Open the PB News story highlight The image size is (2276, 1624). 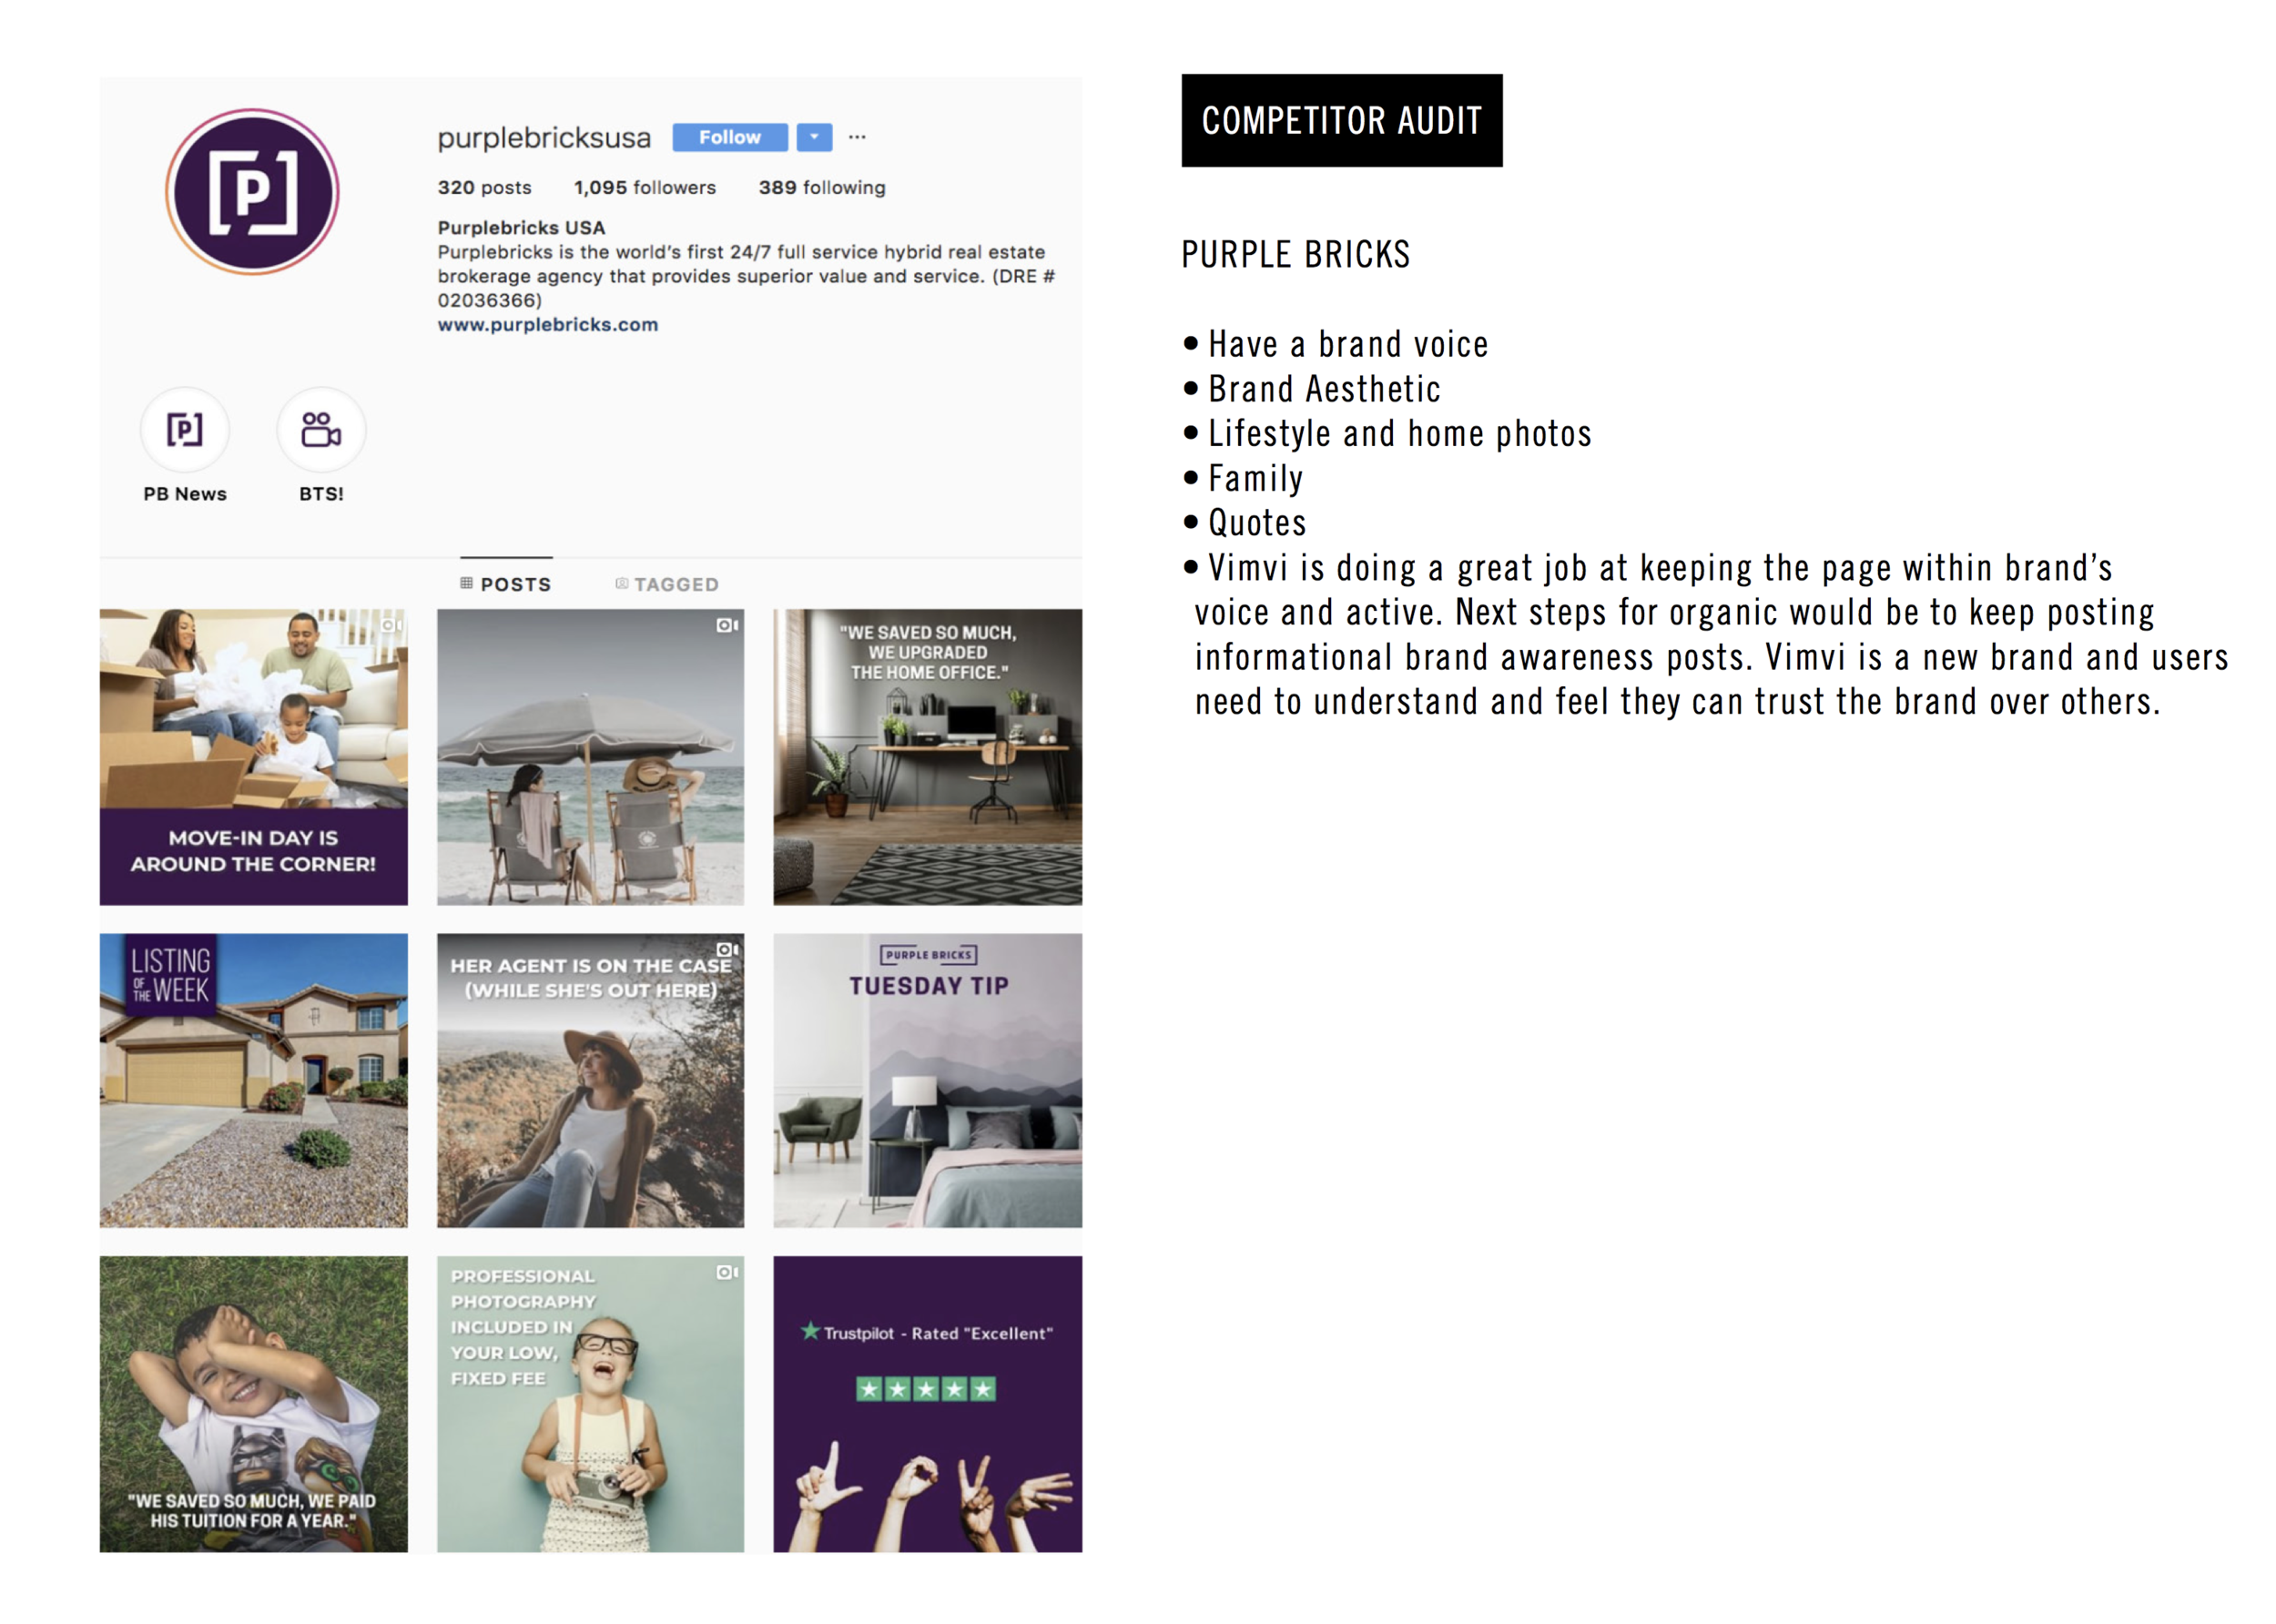185,431
